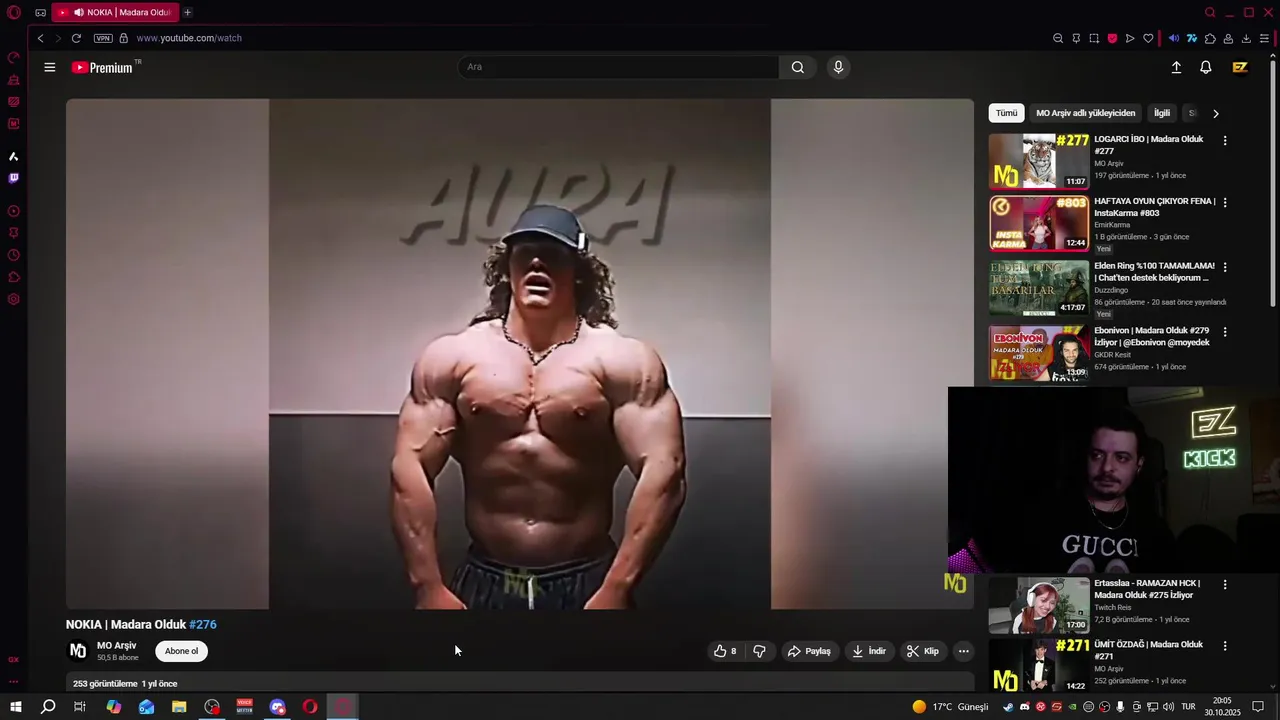Open the 'MO Arşiv' channel name
Screen dimensions: 1280x720
116,646
